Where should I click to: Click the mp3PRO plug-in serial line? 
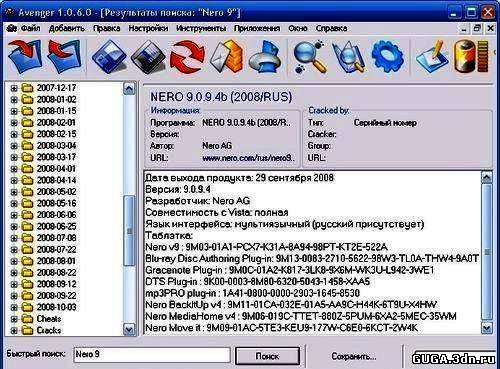[x=252, y=293]
